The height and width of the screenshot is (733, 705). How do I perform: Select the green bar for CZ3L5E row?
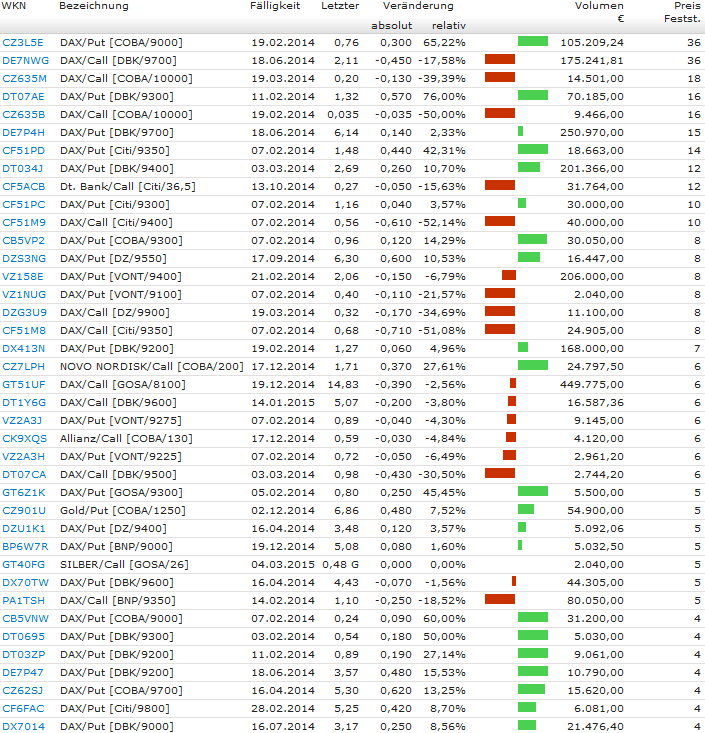tap(533, 41)
